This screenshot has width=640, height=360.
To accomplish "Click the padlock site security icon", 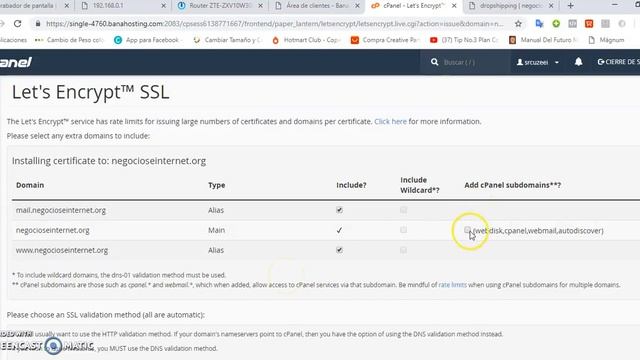I will (38, 24).
